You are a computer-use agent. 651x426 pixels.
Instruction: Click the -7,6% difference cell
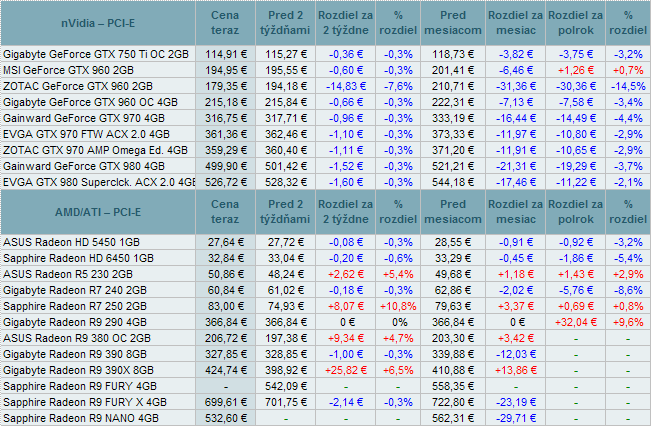tap(398, 86)
